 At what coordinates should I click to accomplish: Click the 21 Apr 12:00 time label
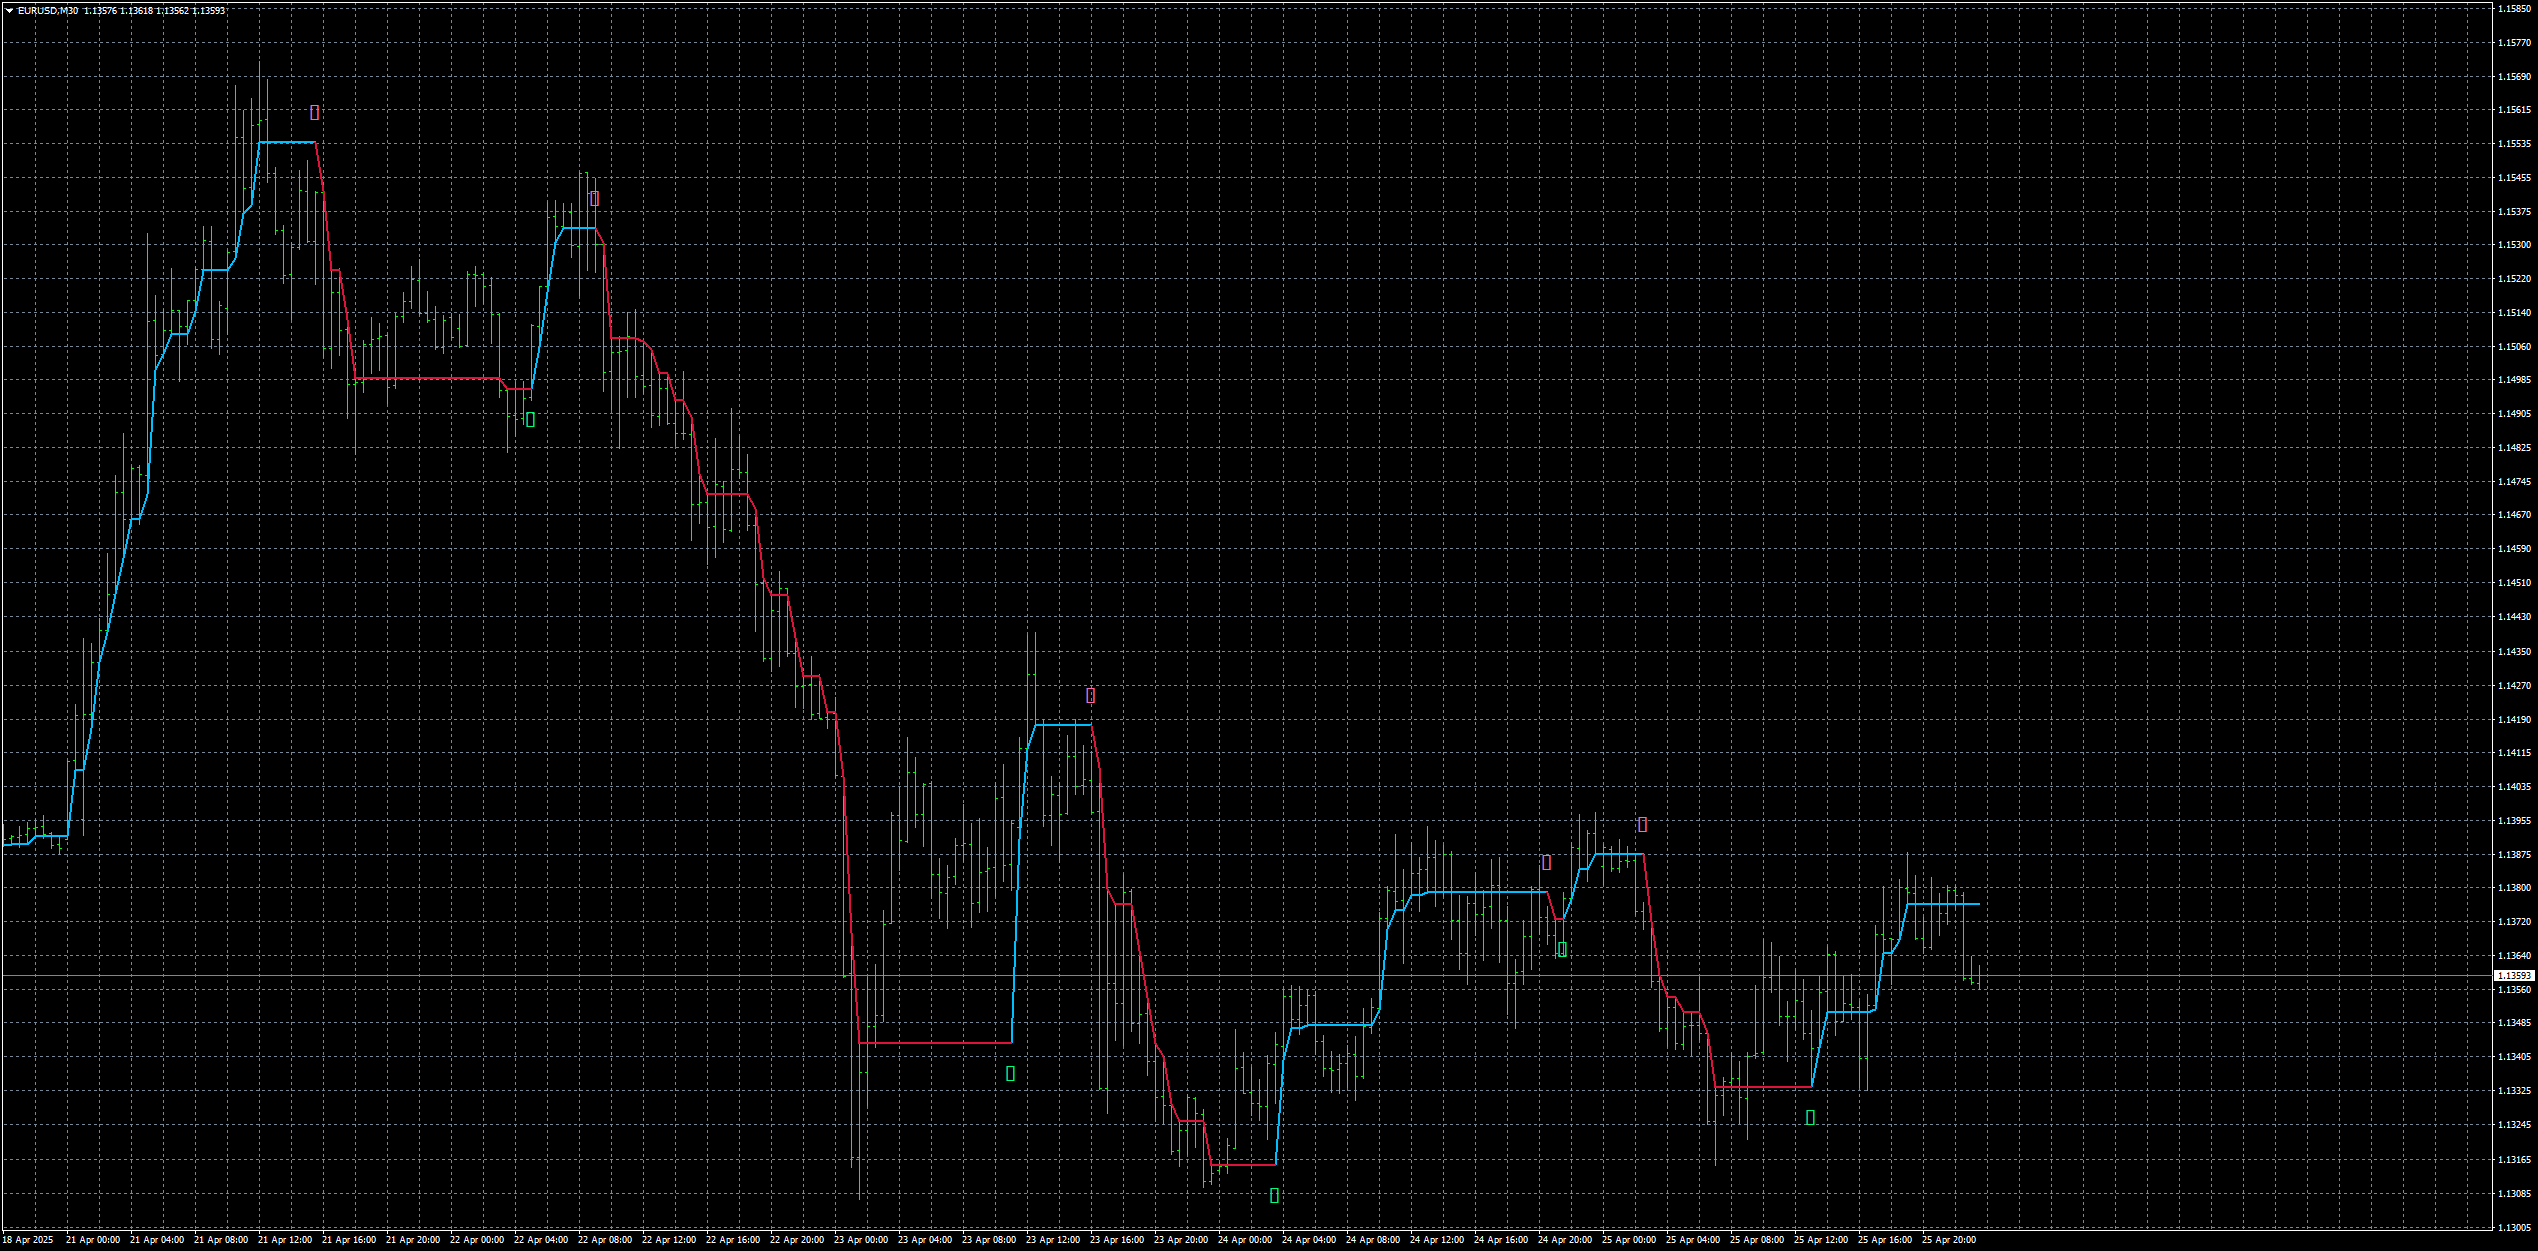point(285,1240)
